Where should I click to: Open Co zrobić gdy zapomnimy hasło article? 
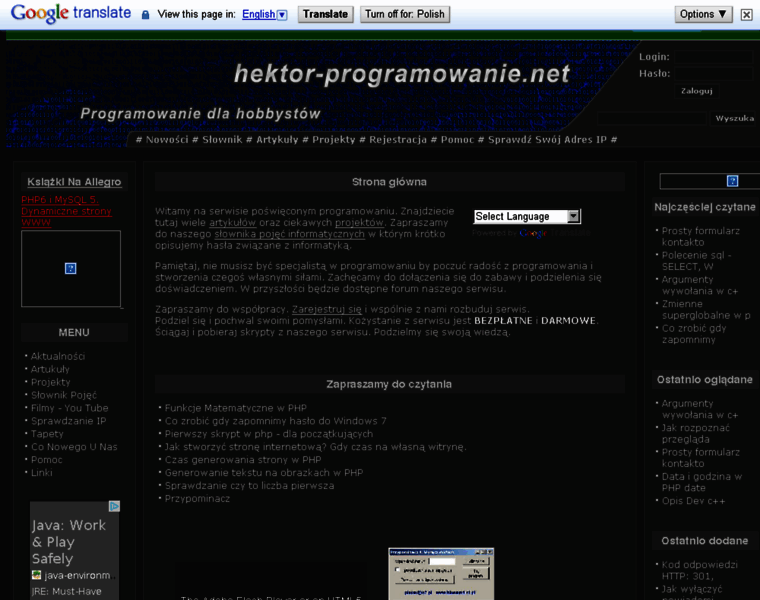[x=275, y=421]
